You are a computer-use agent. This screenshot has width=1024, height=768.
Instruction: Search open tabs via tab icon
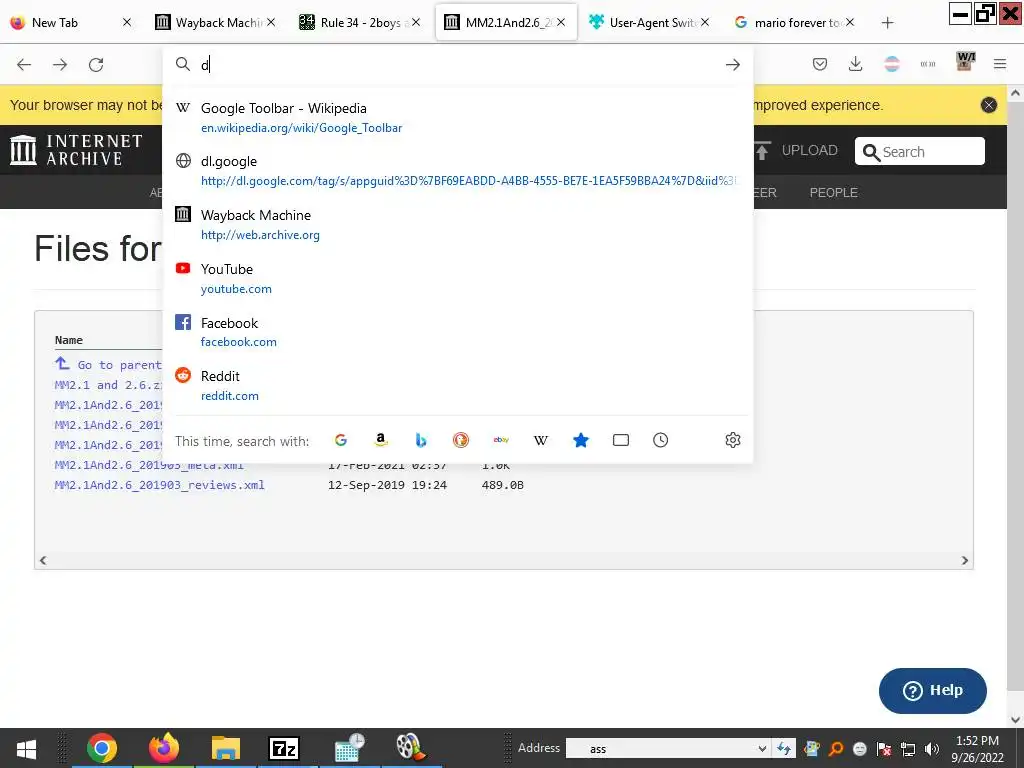coord(621,440)
